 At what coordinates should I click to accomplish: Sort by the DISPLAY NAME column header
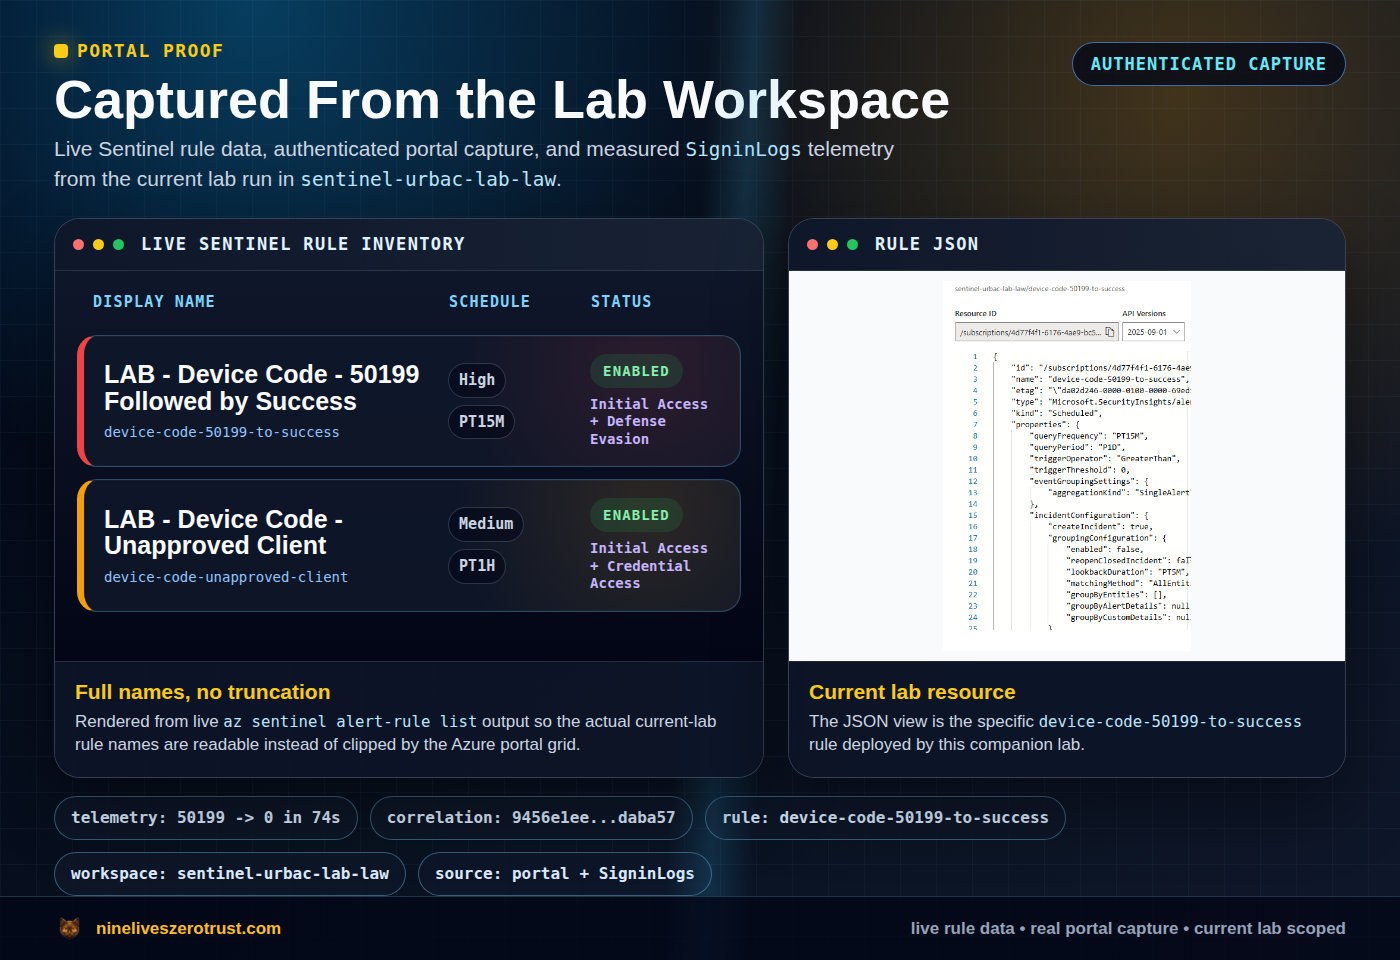click(x=154, y=302)
